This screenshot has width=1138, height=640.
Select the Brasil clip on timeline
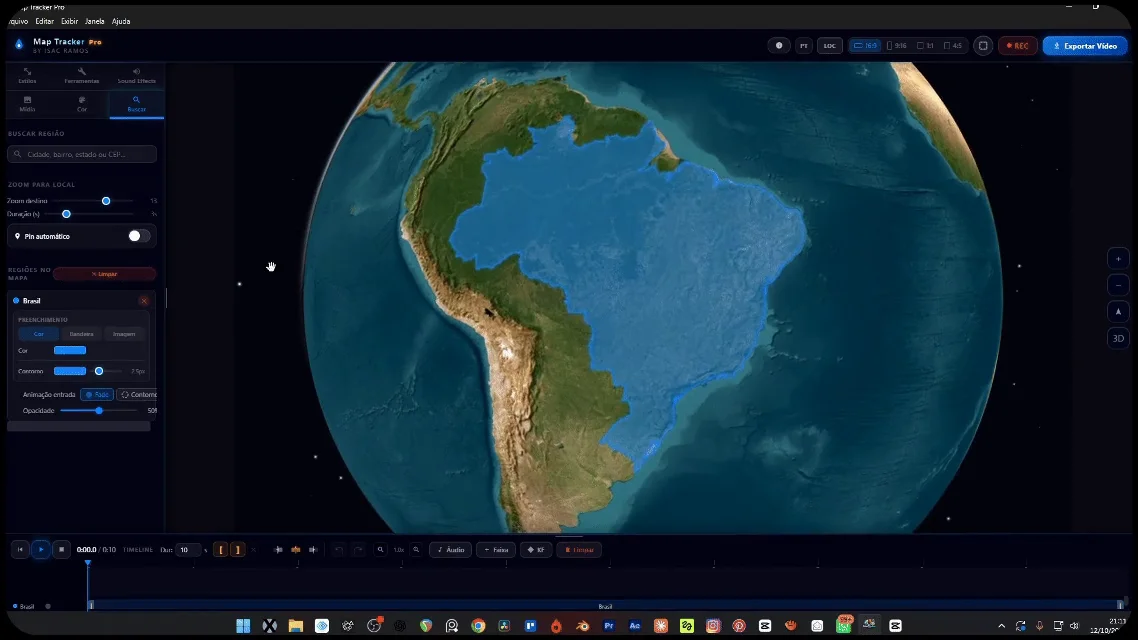(x=605, y=606)
